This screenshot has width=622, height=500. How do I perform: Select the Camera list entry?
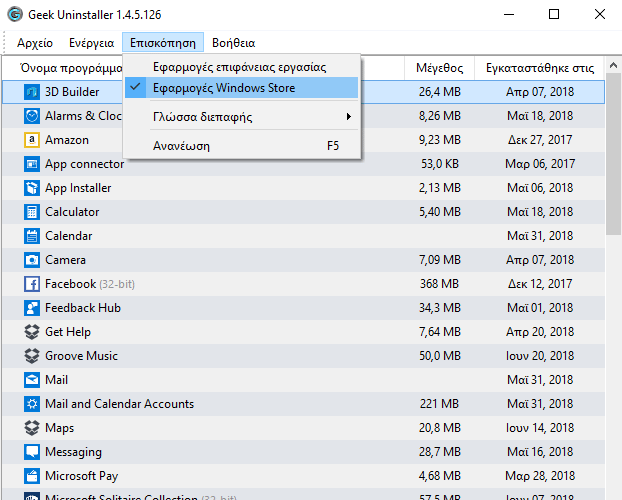pyautogui.click(x=304, y=260)
